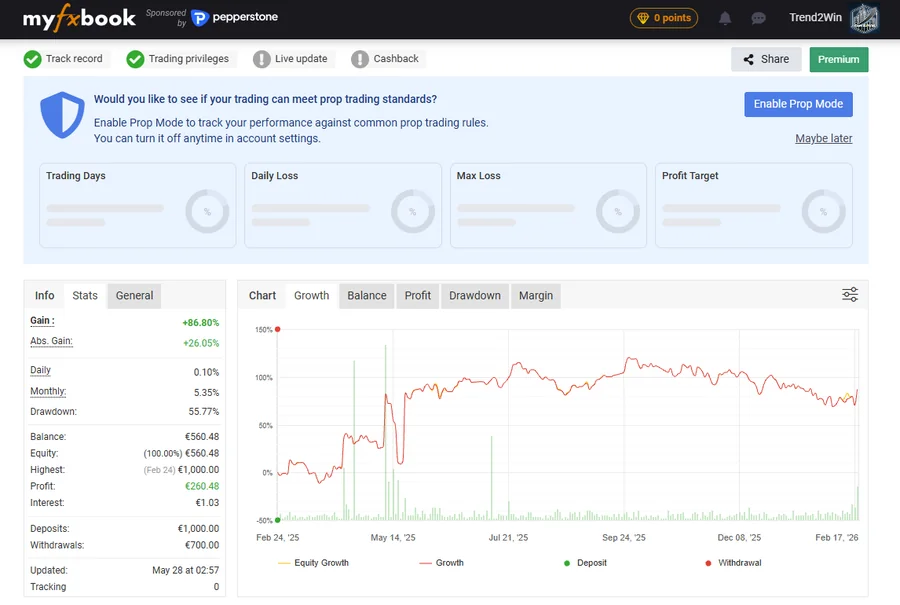900x605 pixels.
Task: Switch to the General tab
Action: coord(134,296)
